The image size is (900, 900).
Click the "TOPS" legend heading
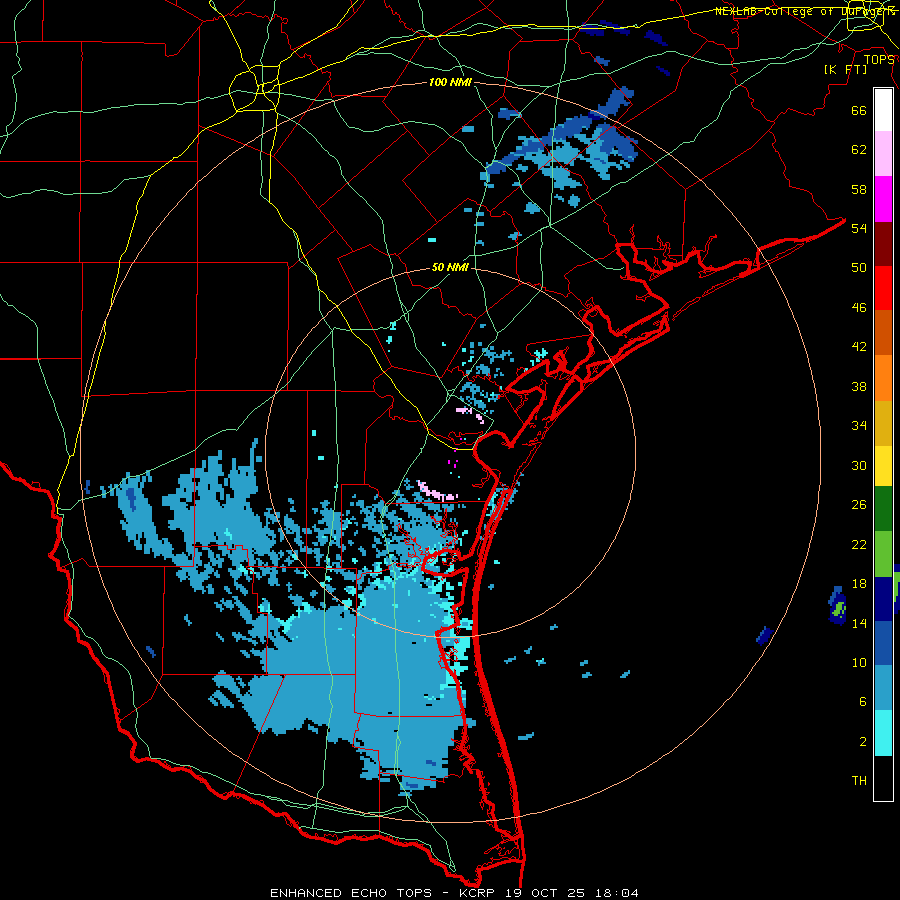pos(879,60)
